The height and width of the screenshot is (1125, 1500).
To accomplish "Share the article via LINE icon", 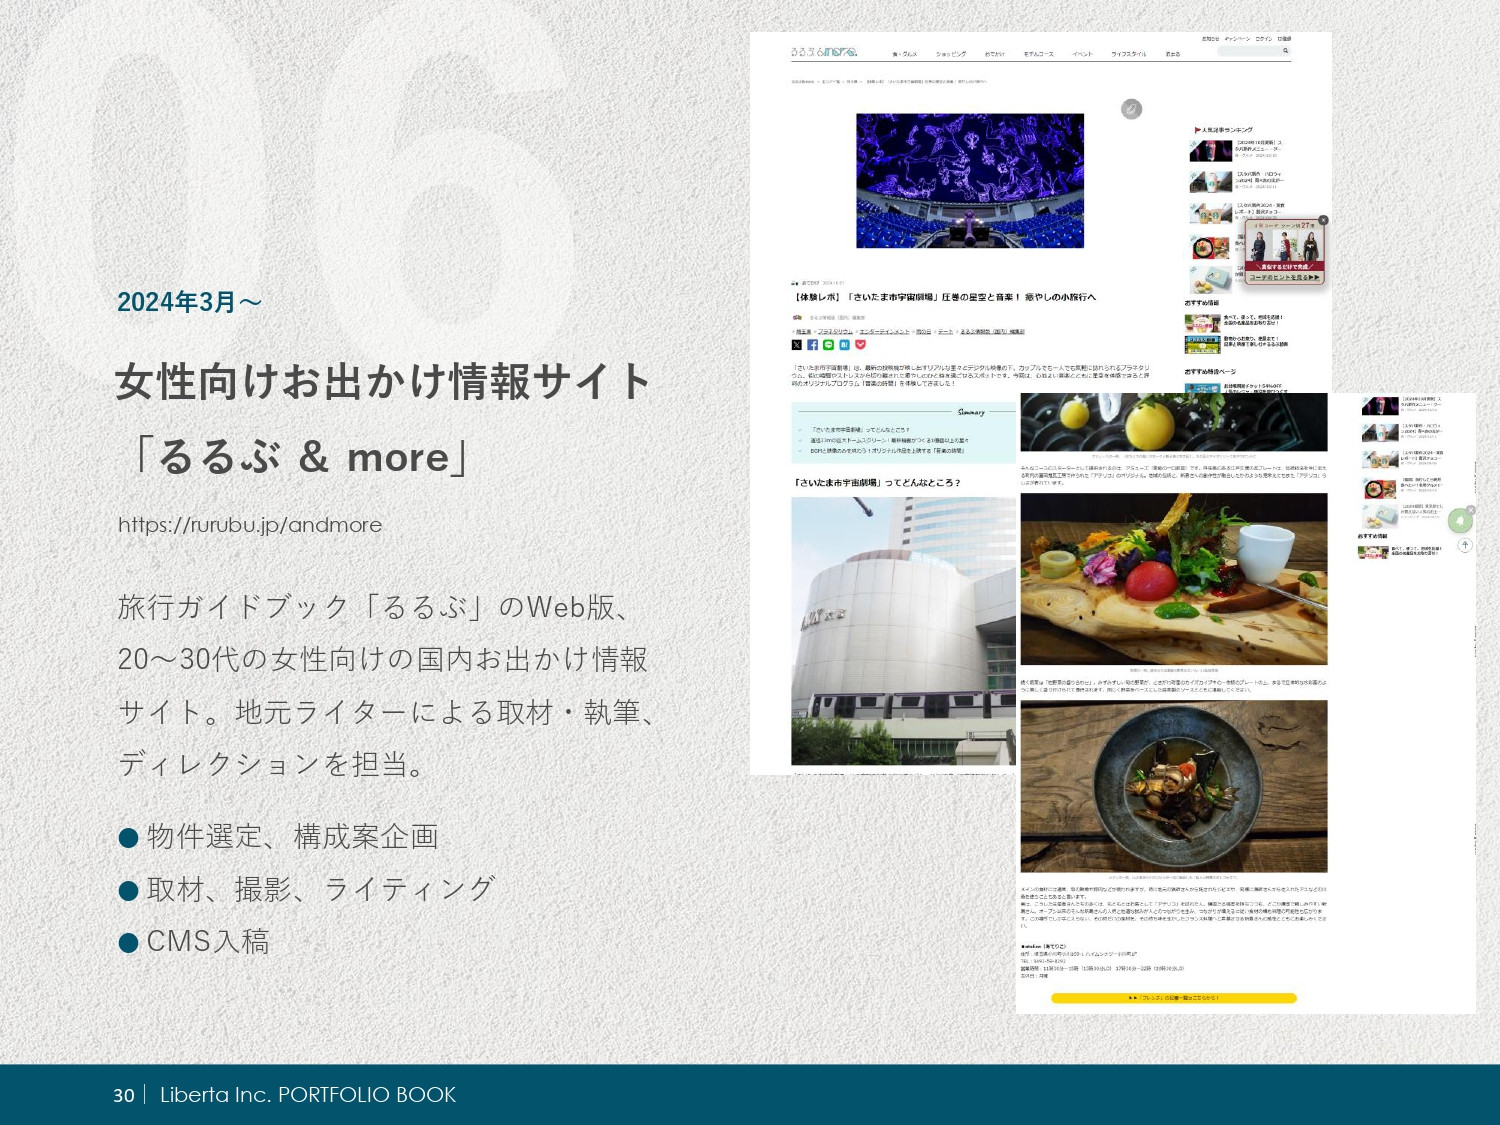I will pyautogui.click(x=828, y=345).
